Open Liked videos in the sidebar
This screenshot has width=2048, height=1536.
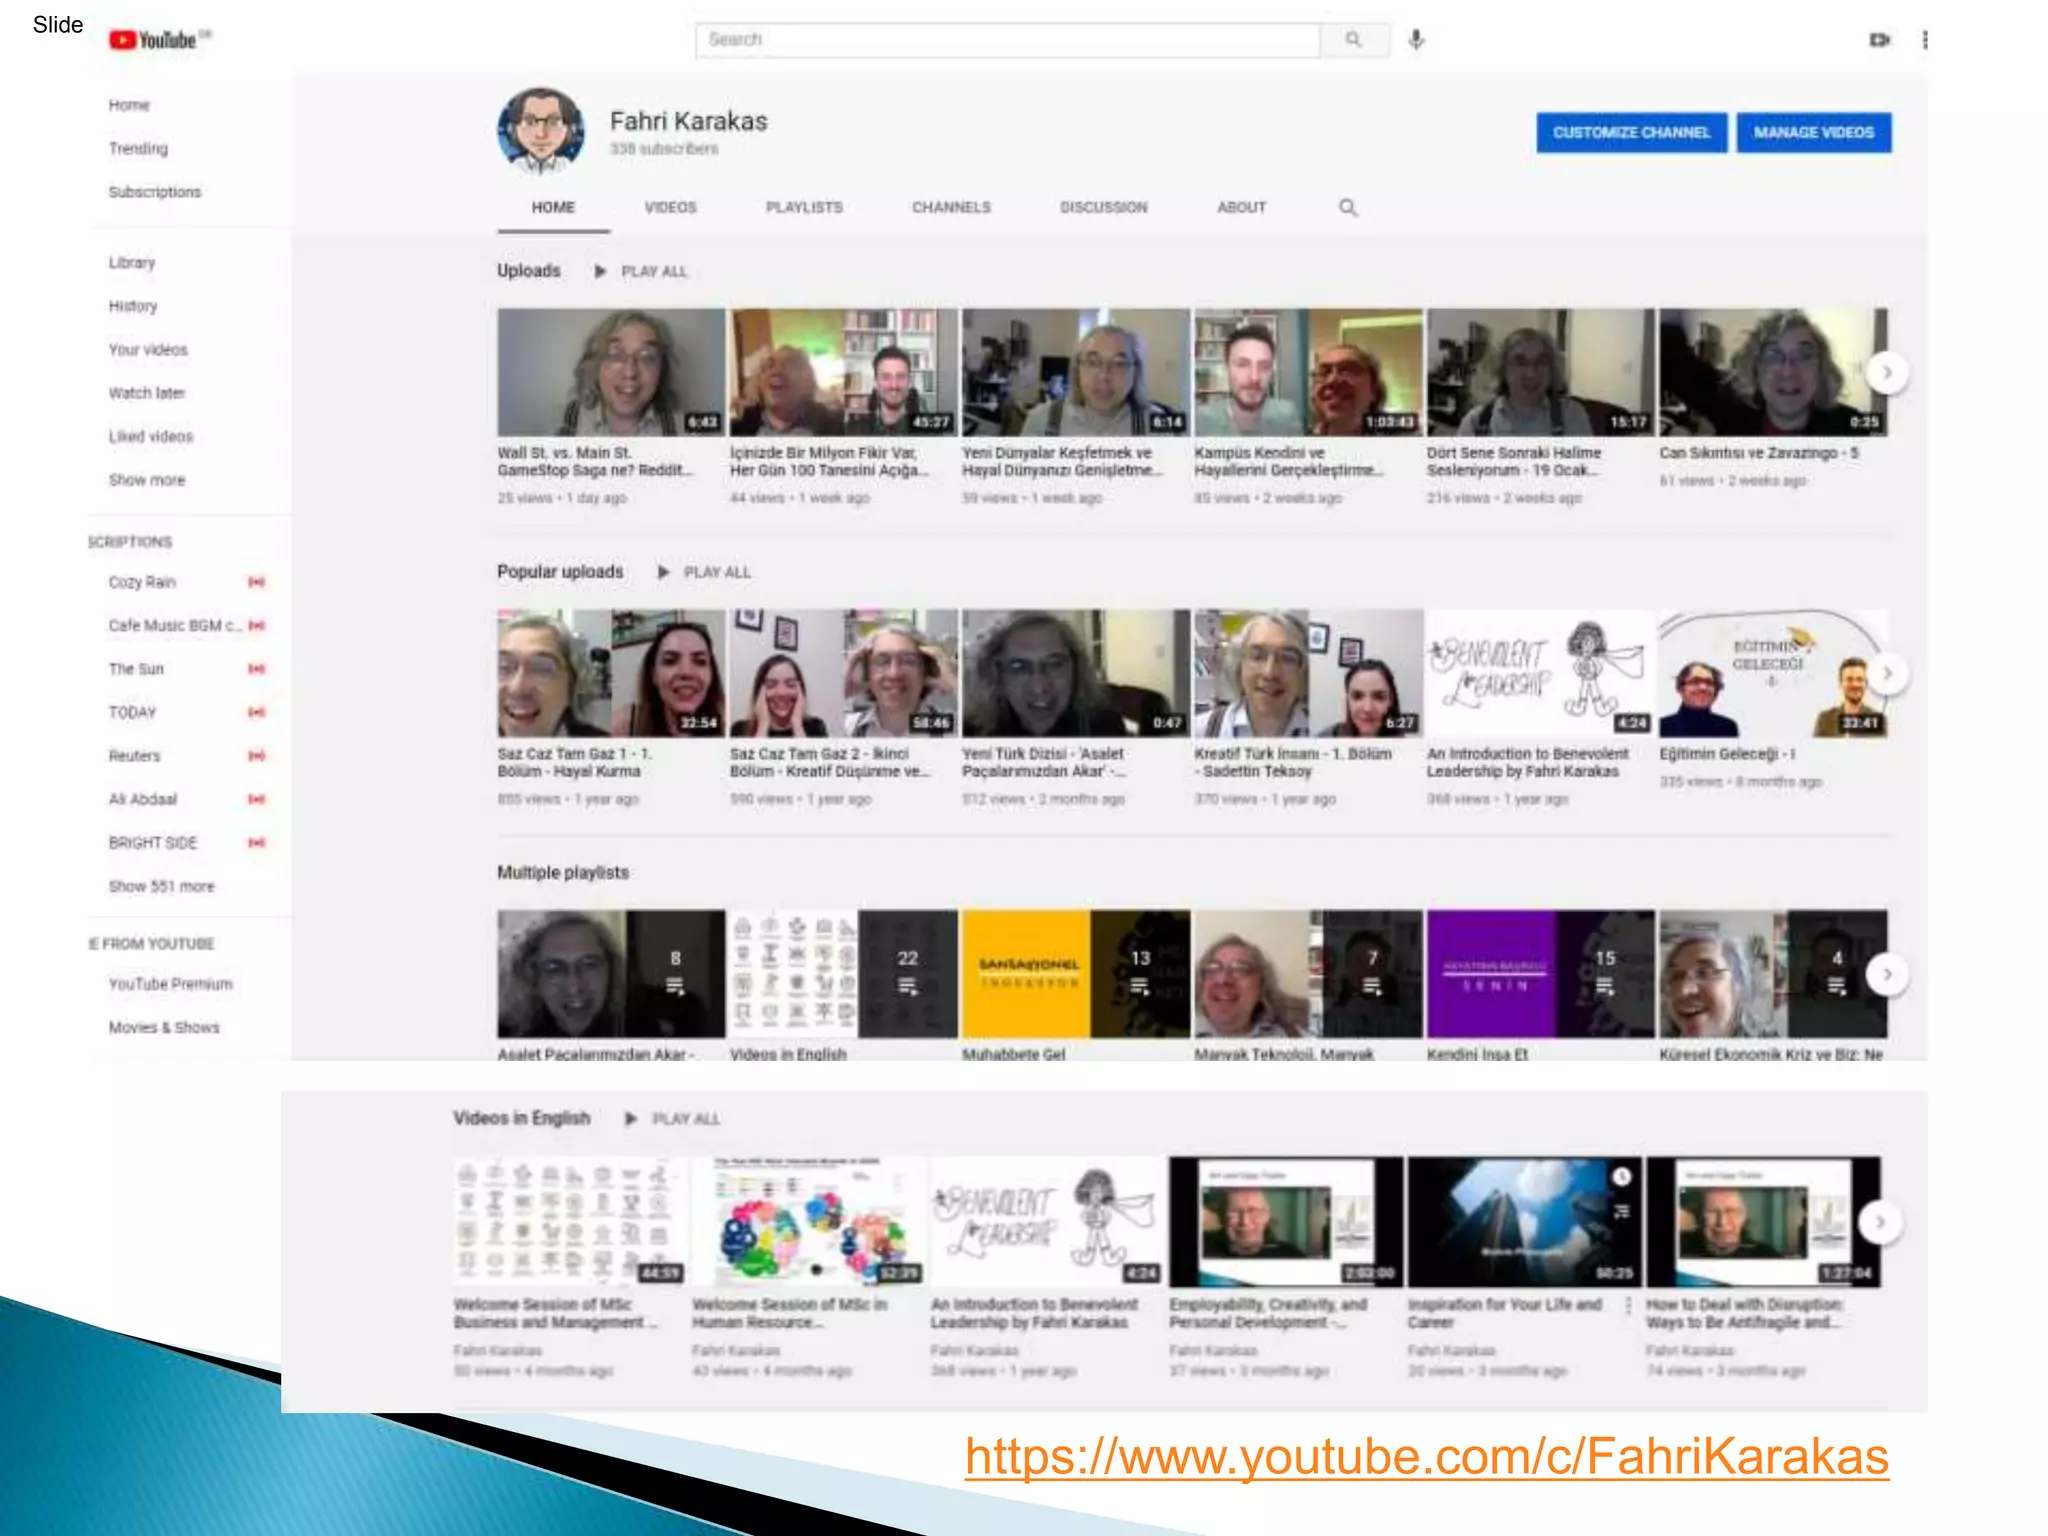pos(151,436)
